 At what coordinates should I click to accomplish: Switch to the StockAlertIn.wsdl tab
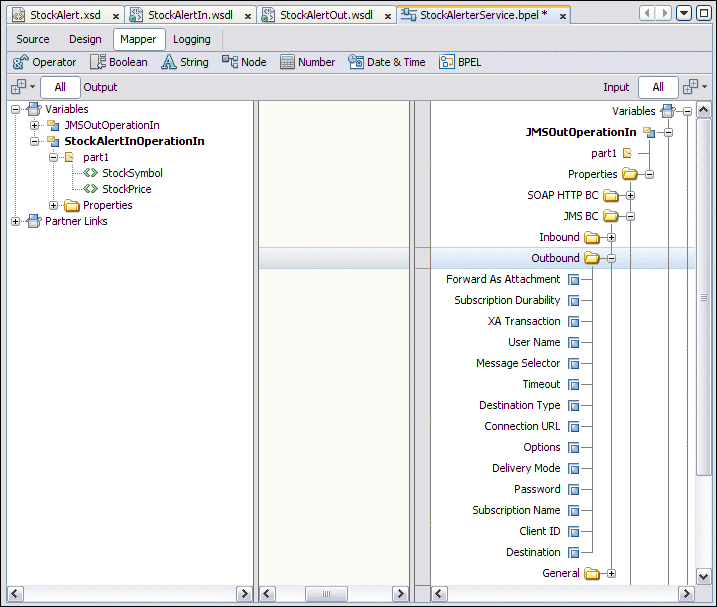point(190,15)
